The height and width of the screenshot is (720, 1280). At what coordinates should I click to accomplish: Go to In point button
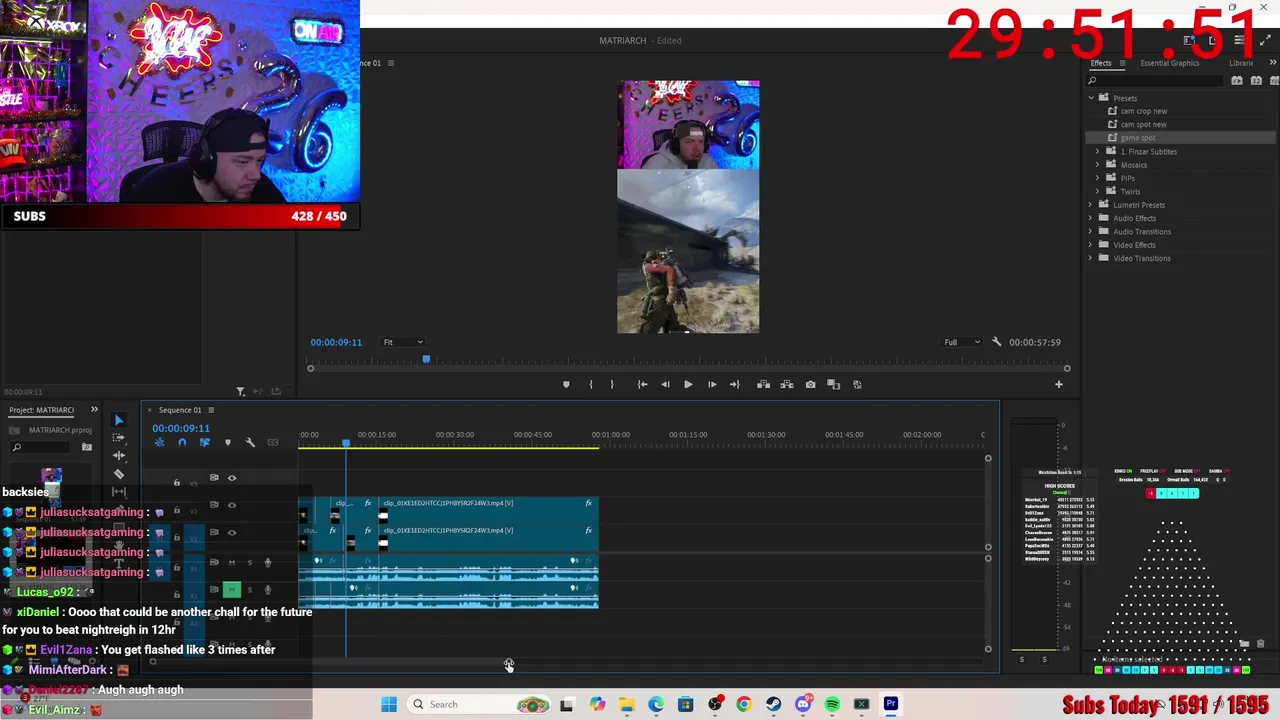(x=642, y=384)
